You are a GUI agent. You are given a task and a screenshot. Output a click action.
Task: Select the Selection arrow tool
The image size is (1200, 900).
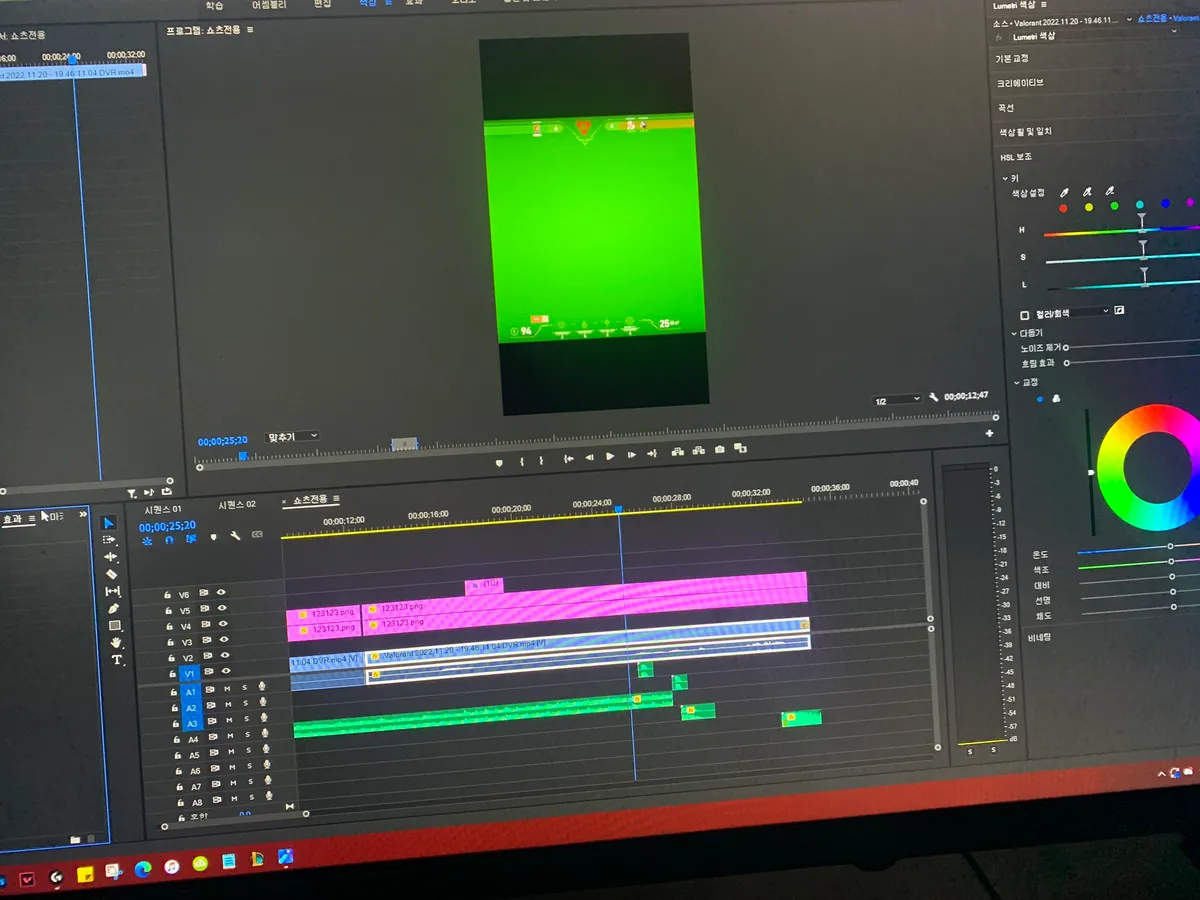click(x=109, y=523)
